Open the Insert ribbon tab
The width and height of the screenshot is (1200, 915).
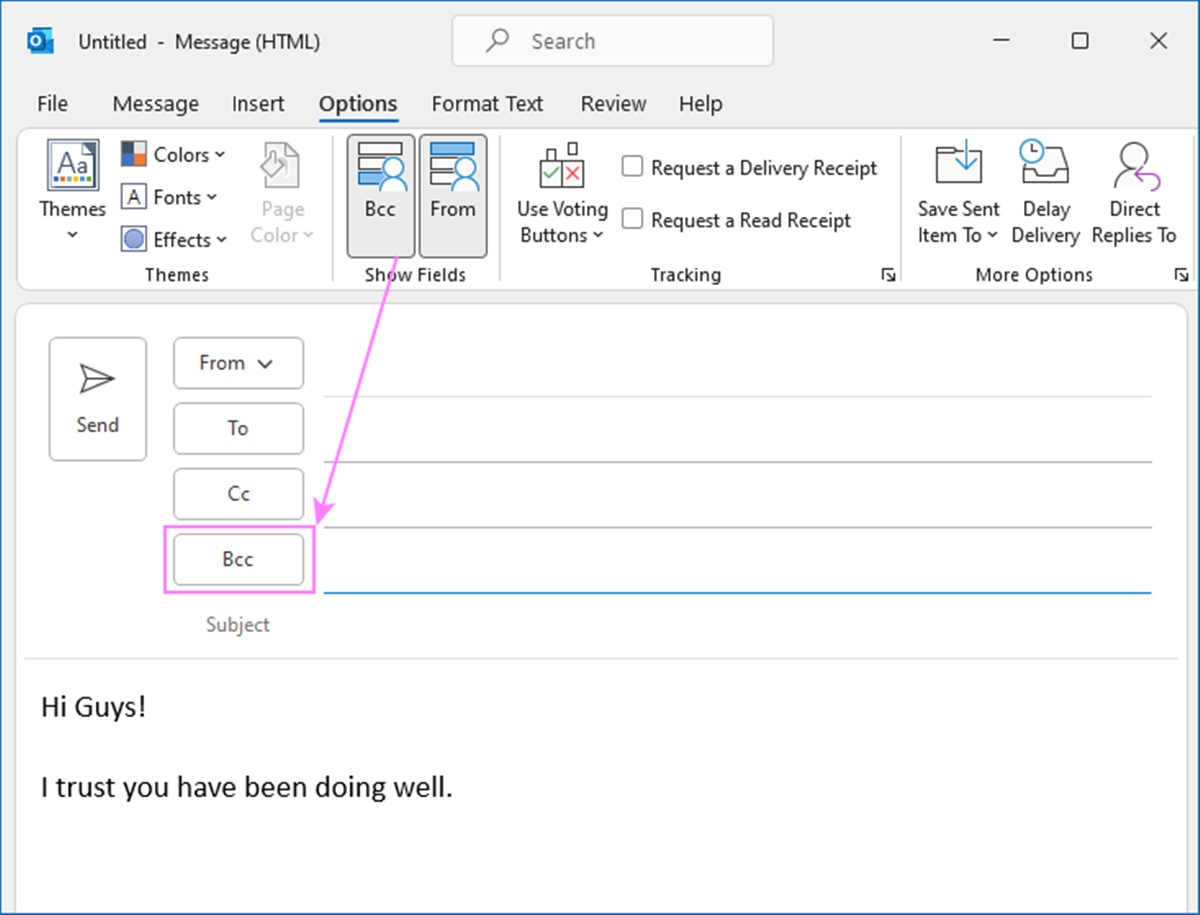pos(258,104)
